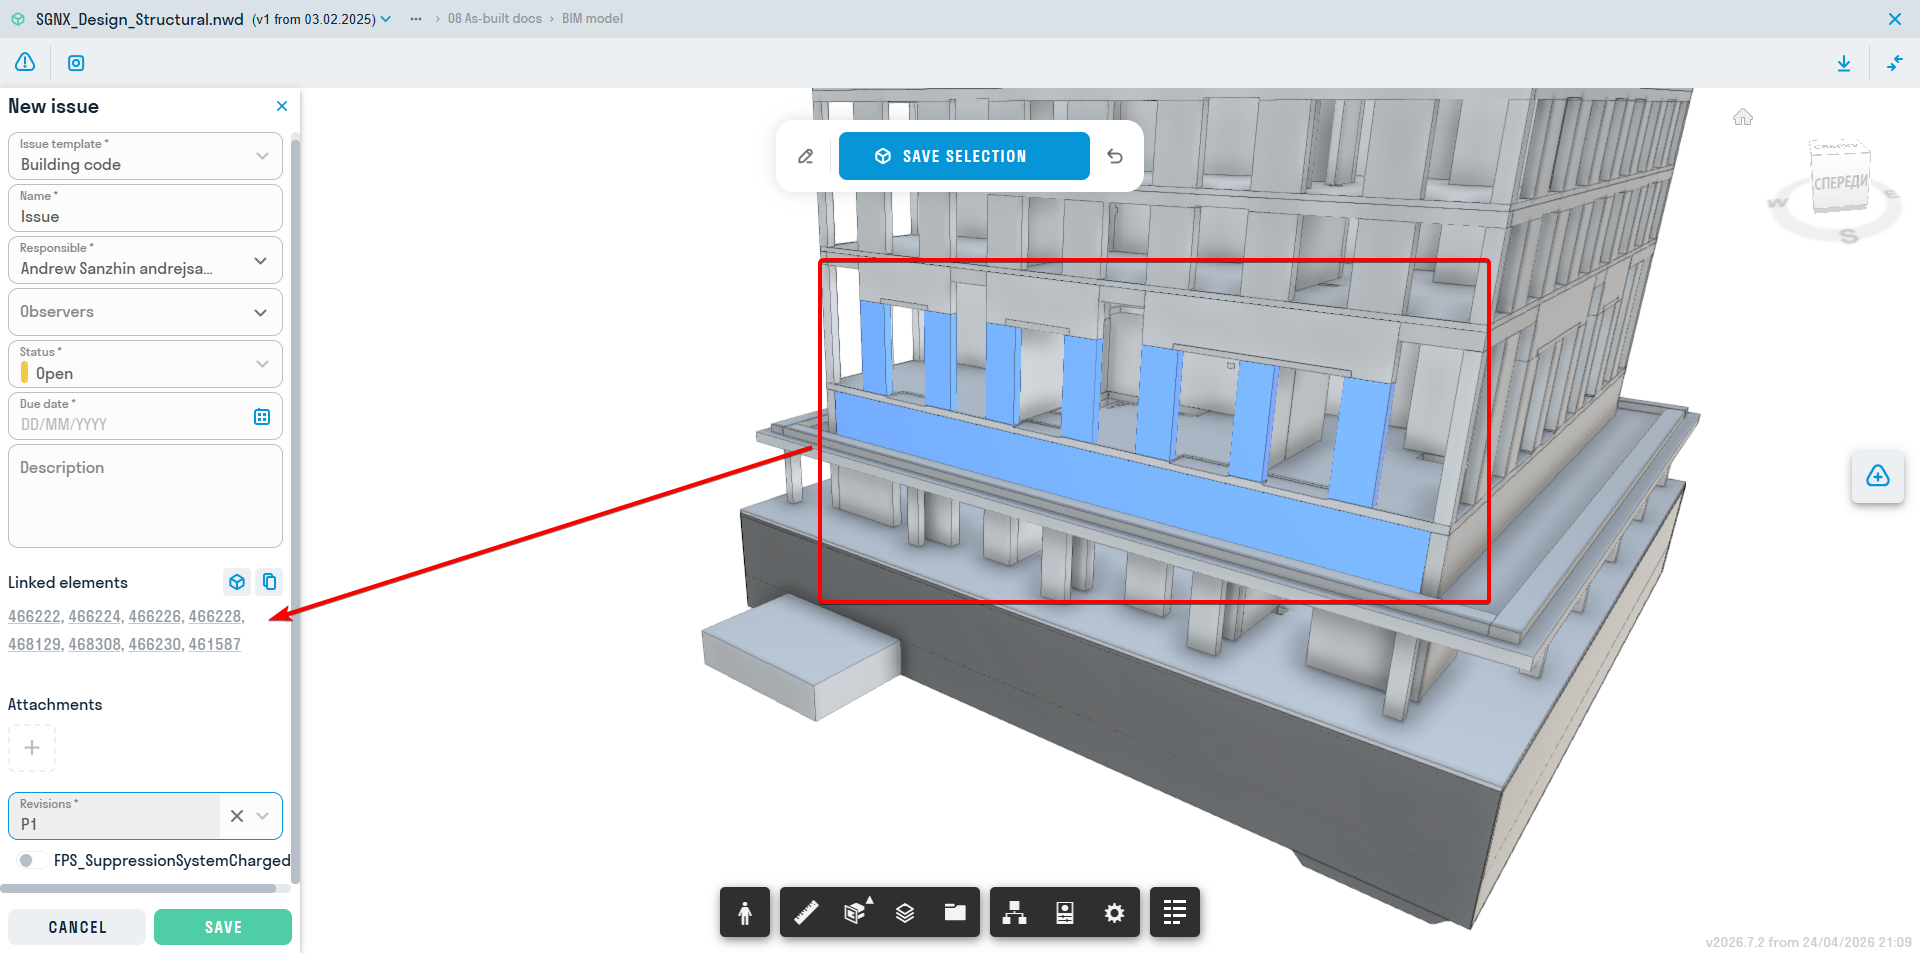Screen dimensions: 1920x953
Task: Open linked element 468129
Action: coord(34,645)
